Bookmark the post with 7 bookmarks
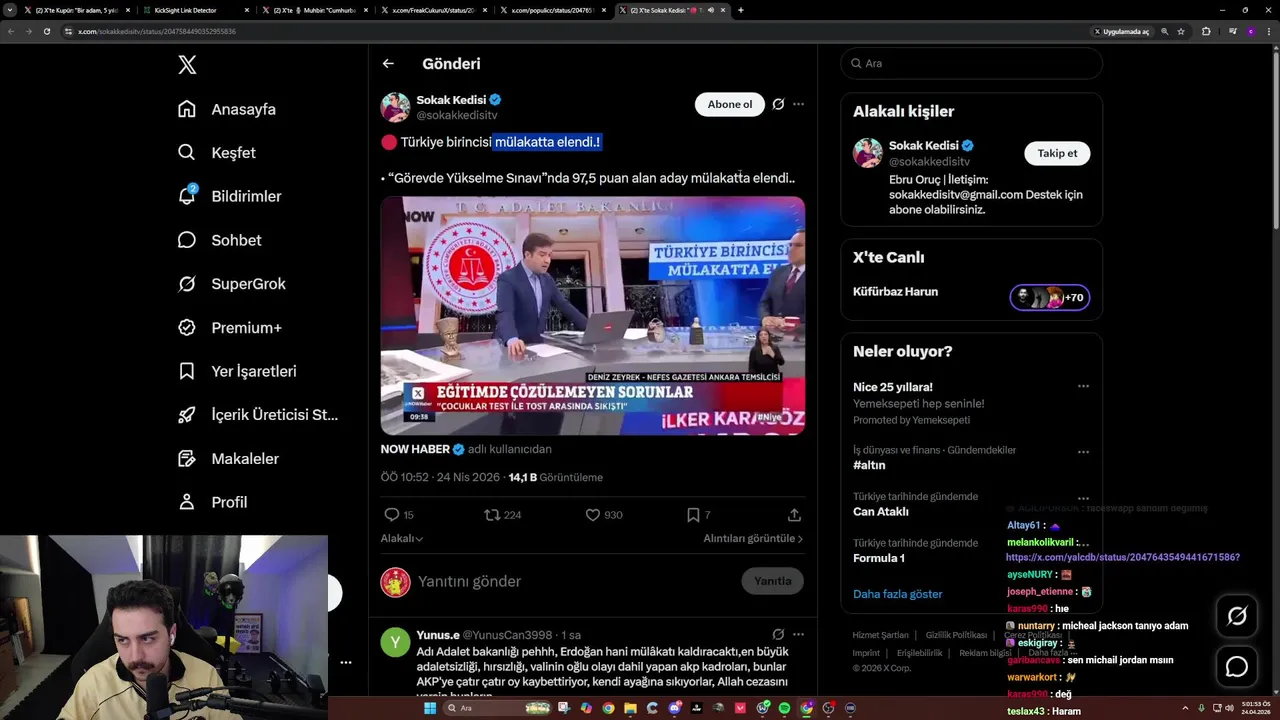 (693, 515)
